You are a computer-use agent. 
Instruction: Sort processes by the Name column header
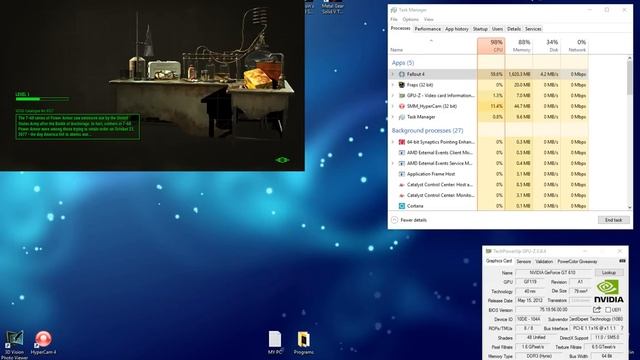(433, 46)
